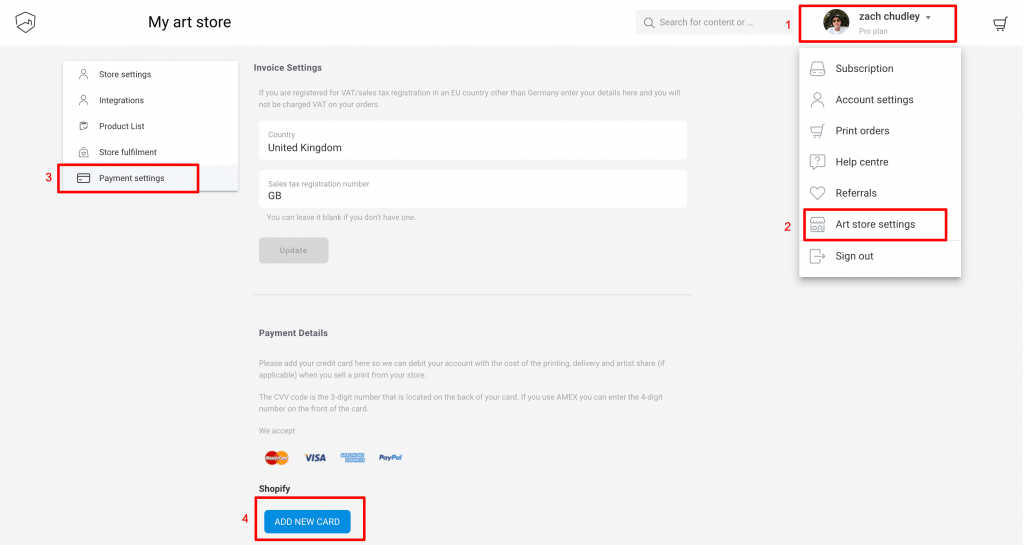Focus the Sales tax registration number field
1024x545 pixels.
click(x=473, y=189)
